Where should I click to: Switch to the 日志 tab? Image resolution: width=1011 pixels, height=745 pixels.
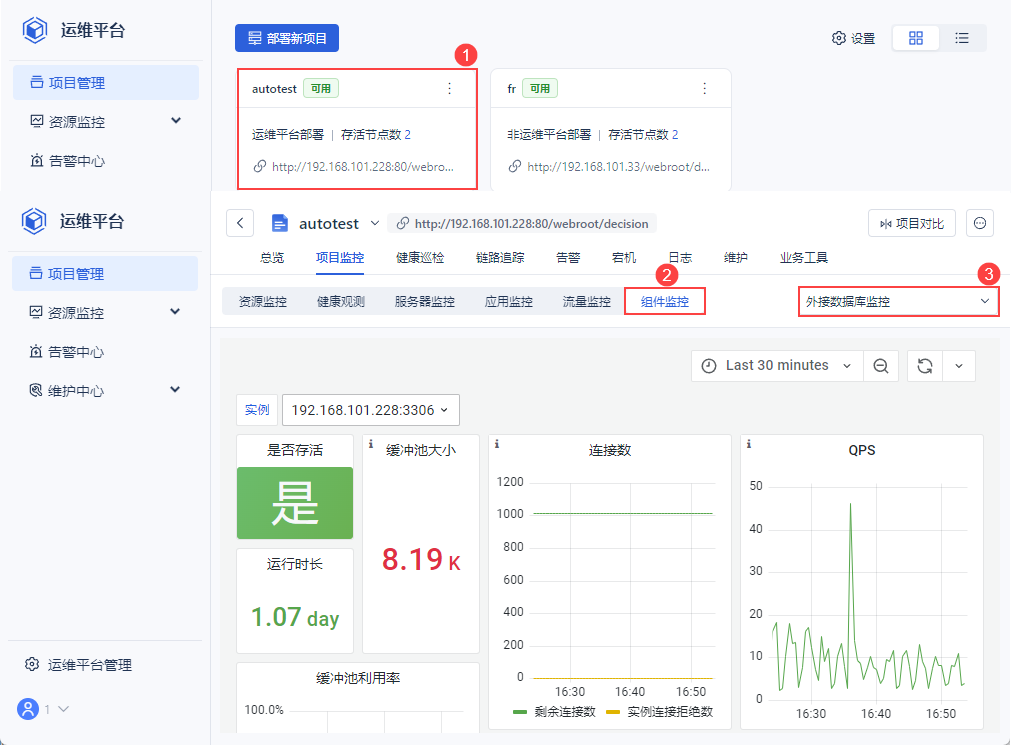[x=680, y=257]
